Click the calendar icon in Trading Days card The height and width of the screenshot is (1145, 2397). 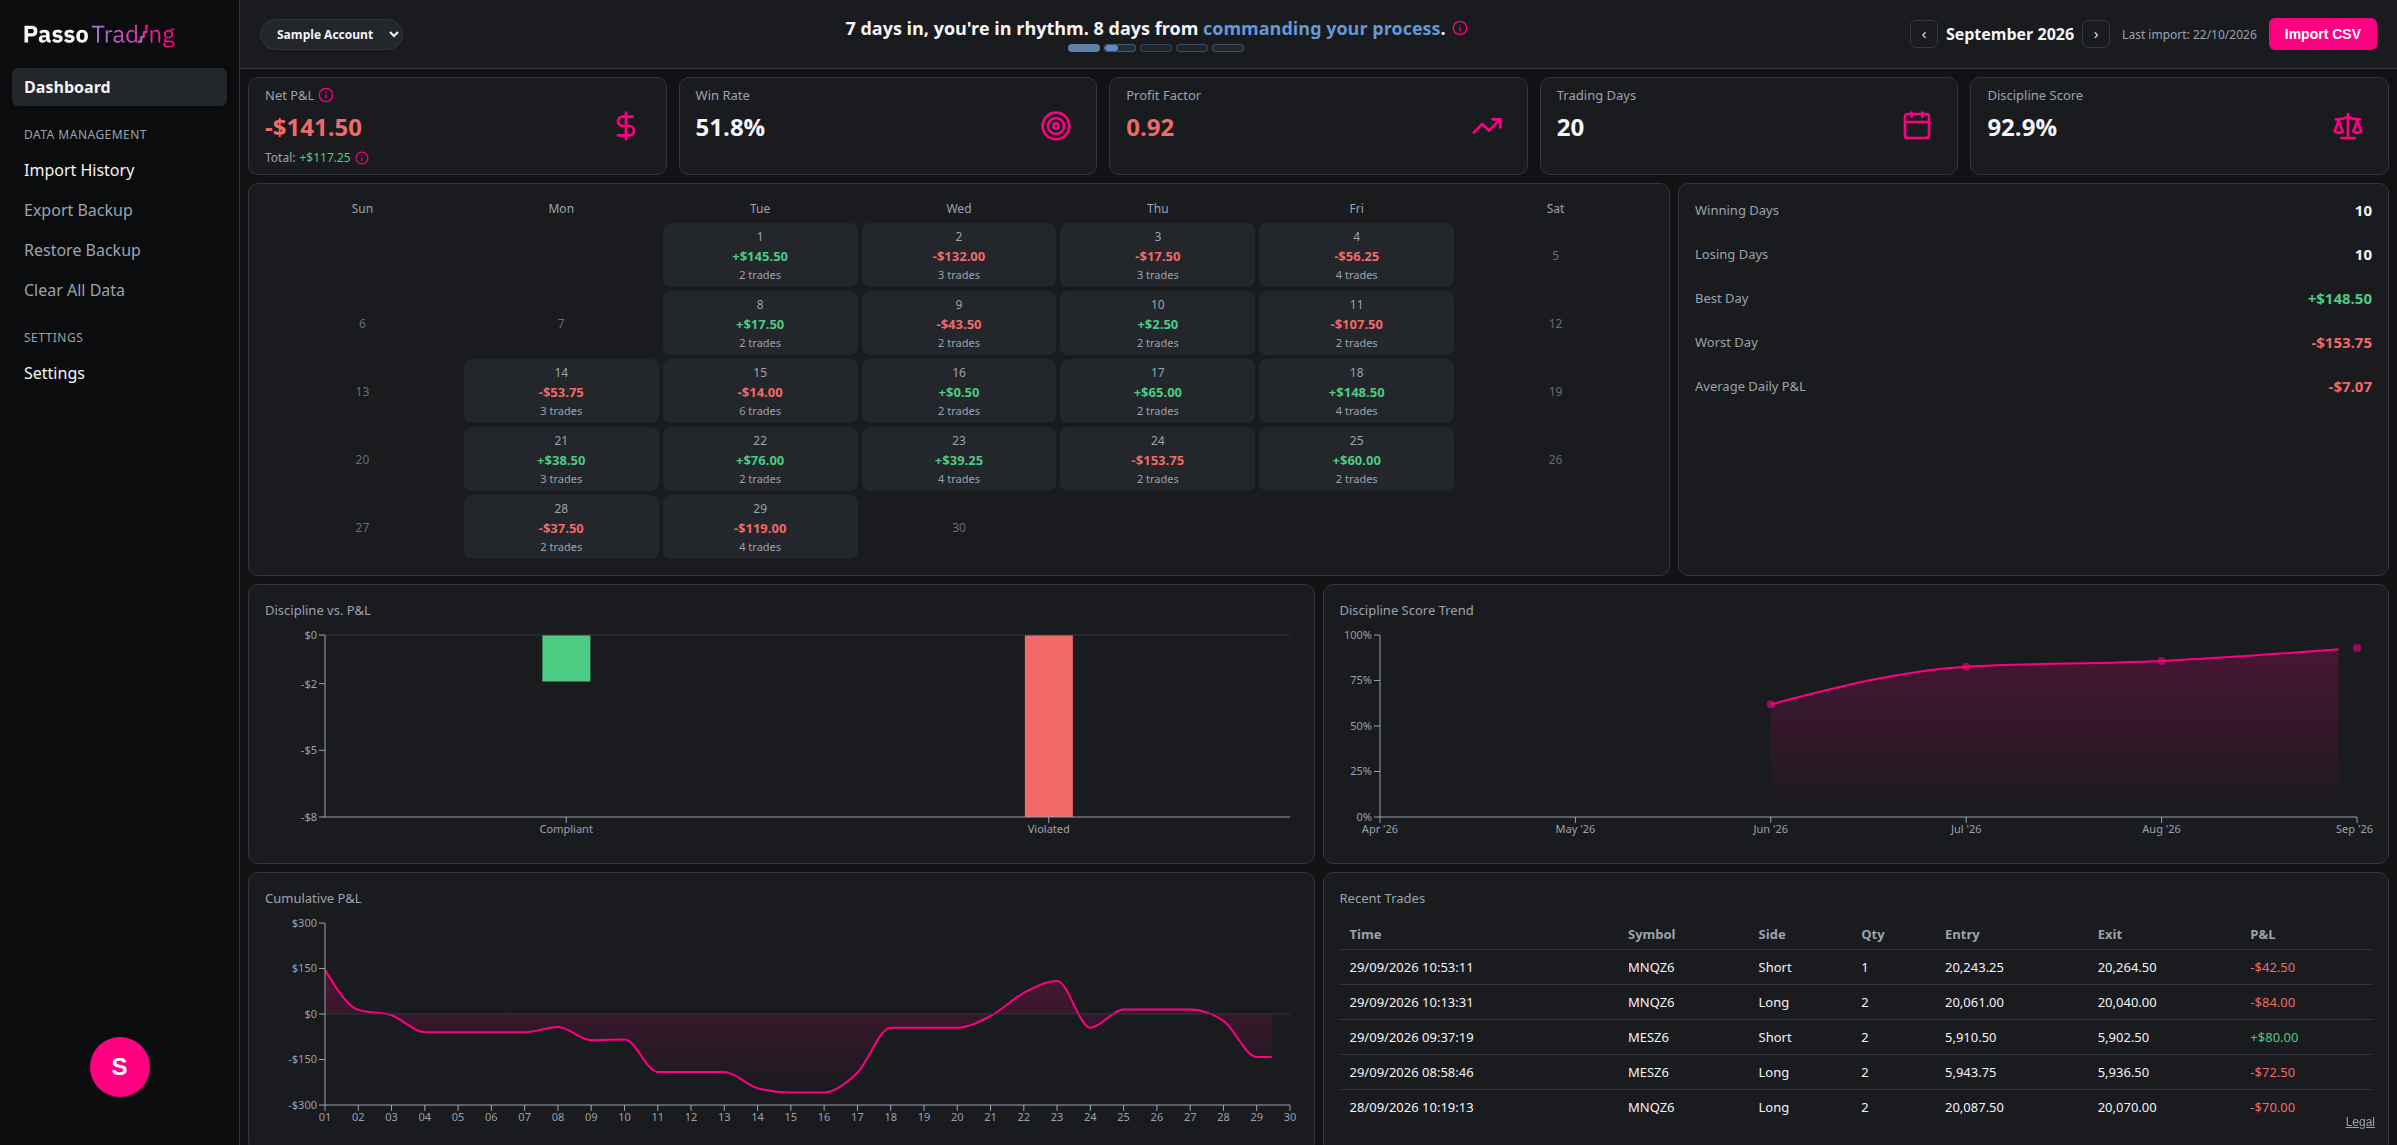click(1917, 126)
